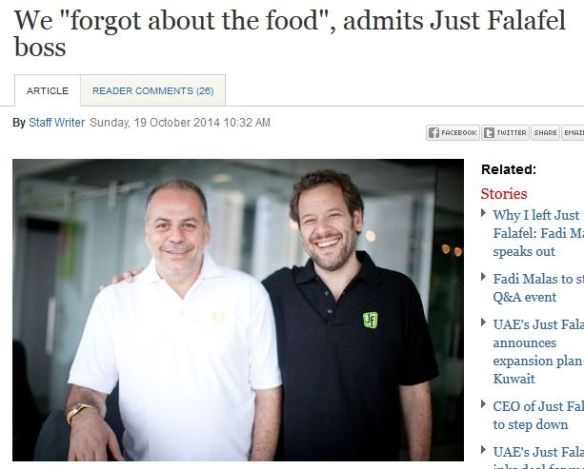The width and height of the screenshot is (584, 469).
Task: Click arrow bullet beside last related story
Action: click(x=484, y=450)
